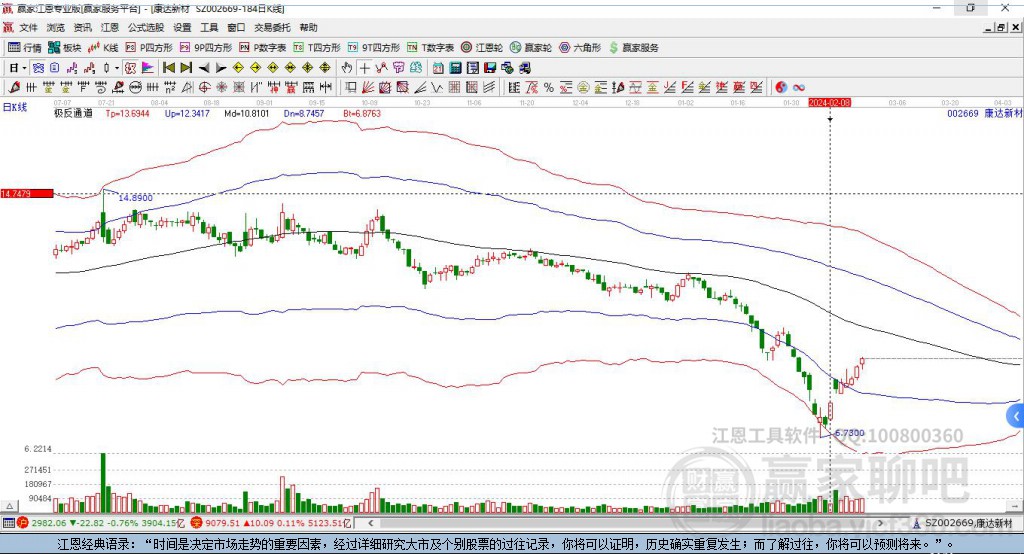The height and width of the screenshot is (554, 1024).
Task: Open the 赢家轮 wheel tool
Action: (531, 48)
